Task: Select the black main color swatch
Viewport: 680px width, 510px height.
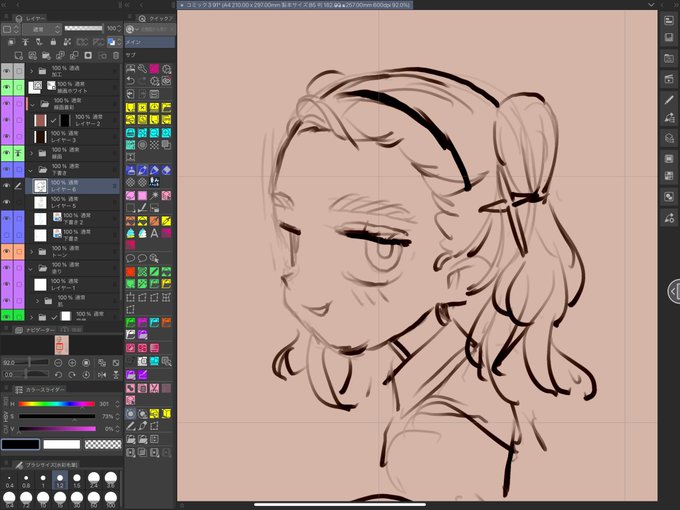Action: tap(20, 444)
